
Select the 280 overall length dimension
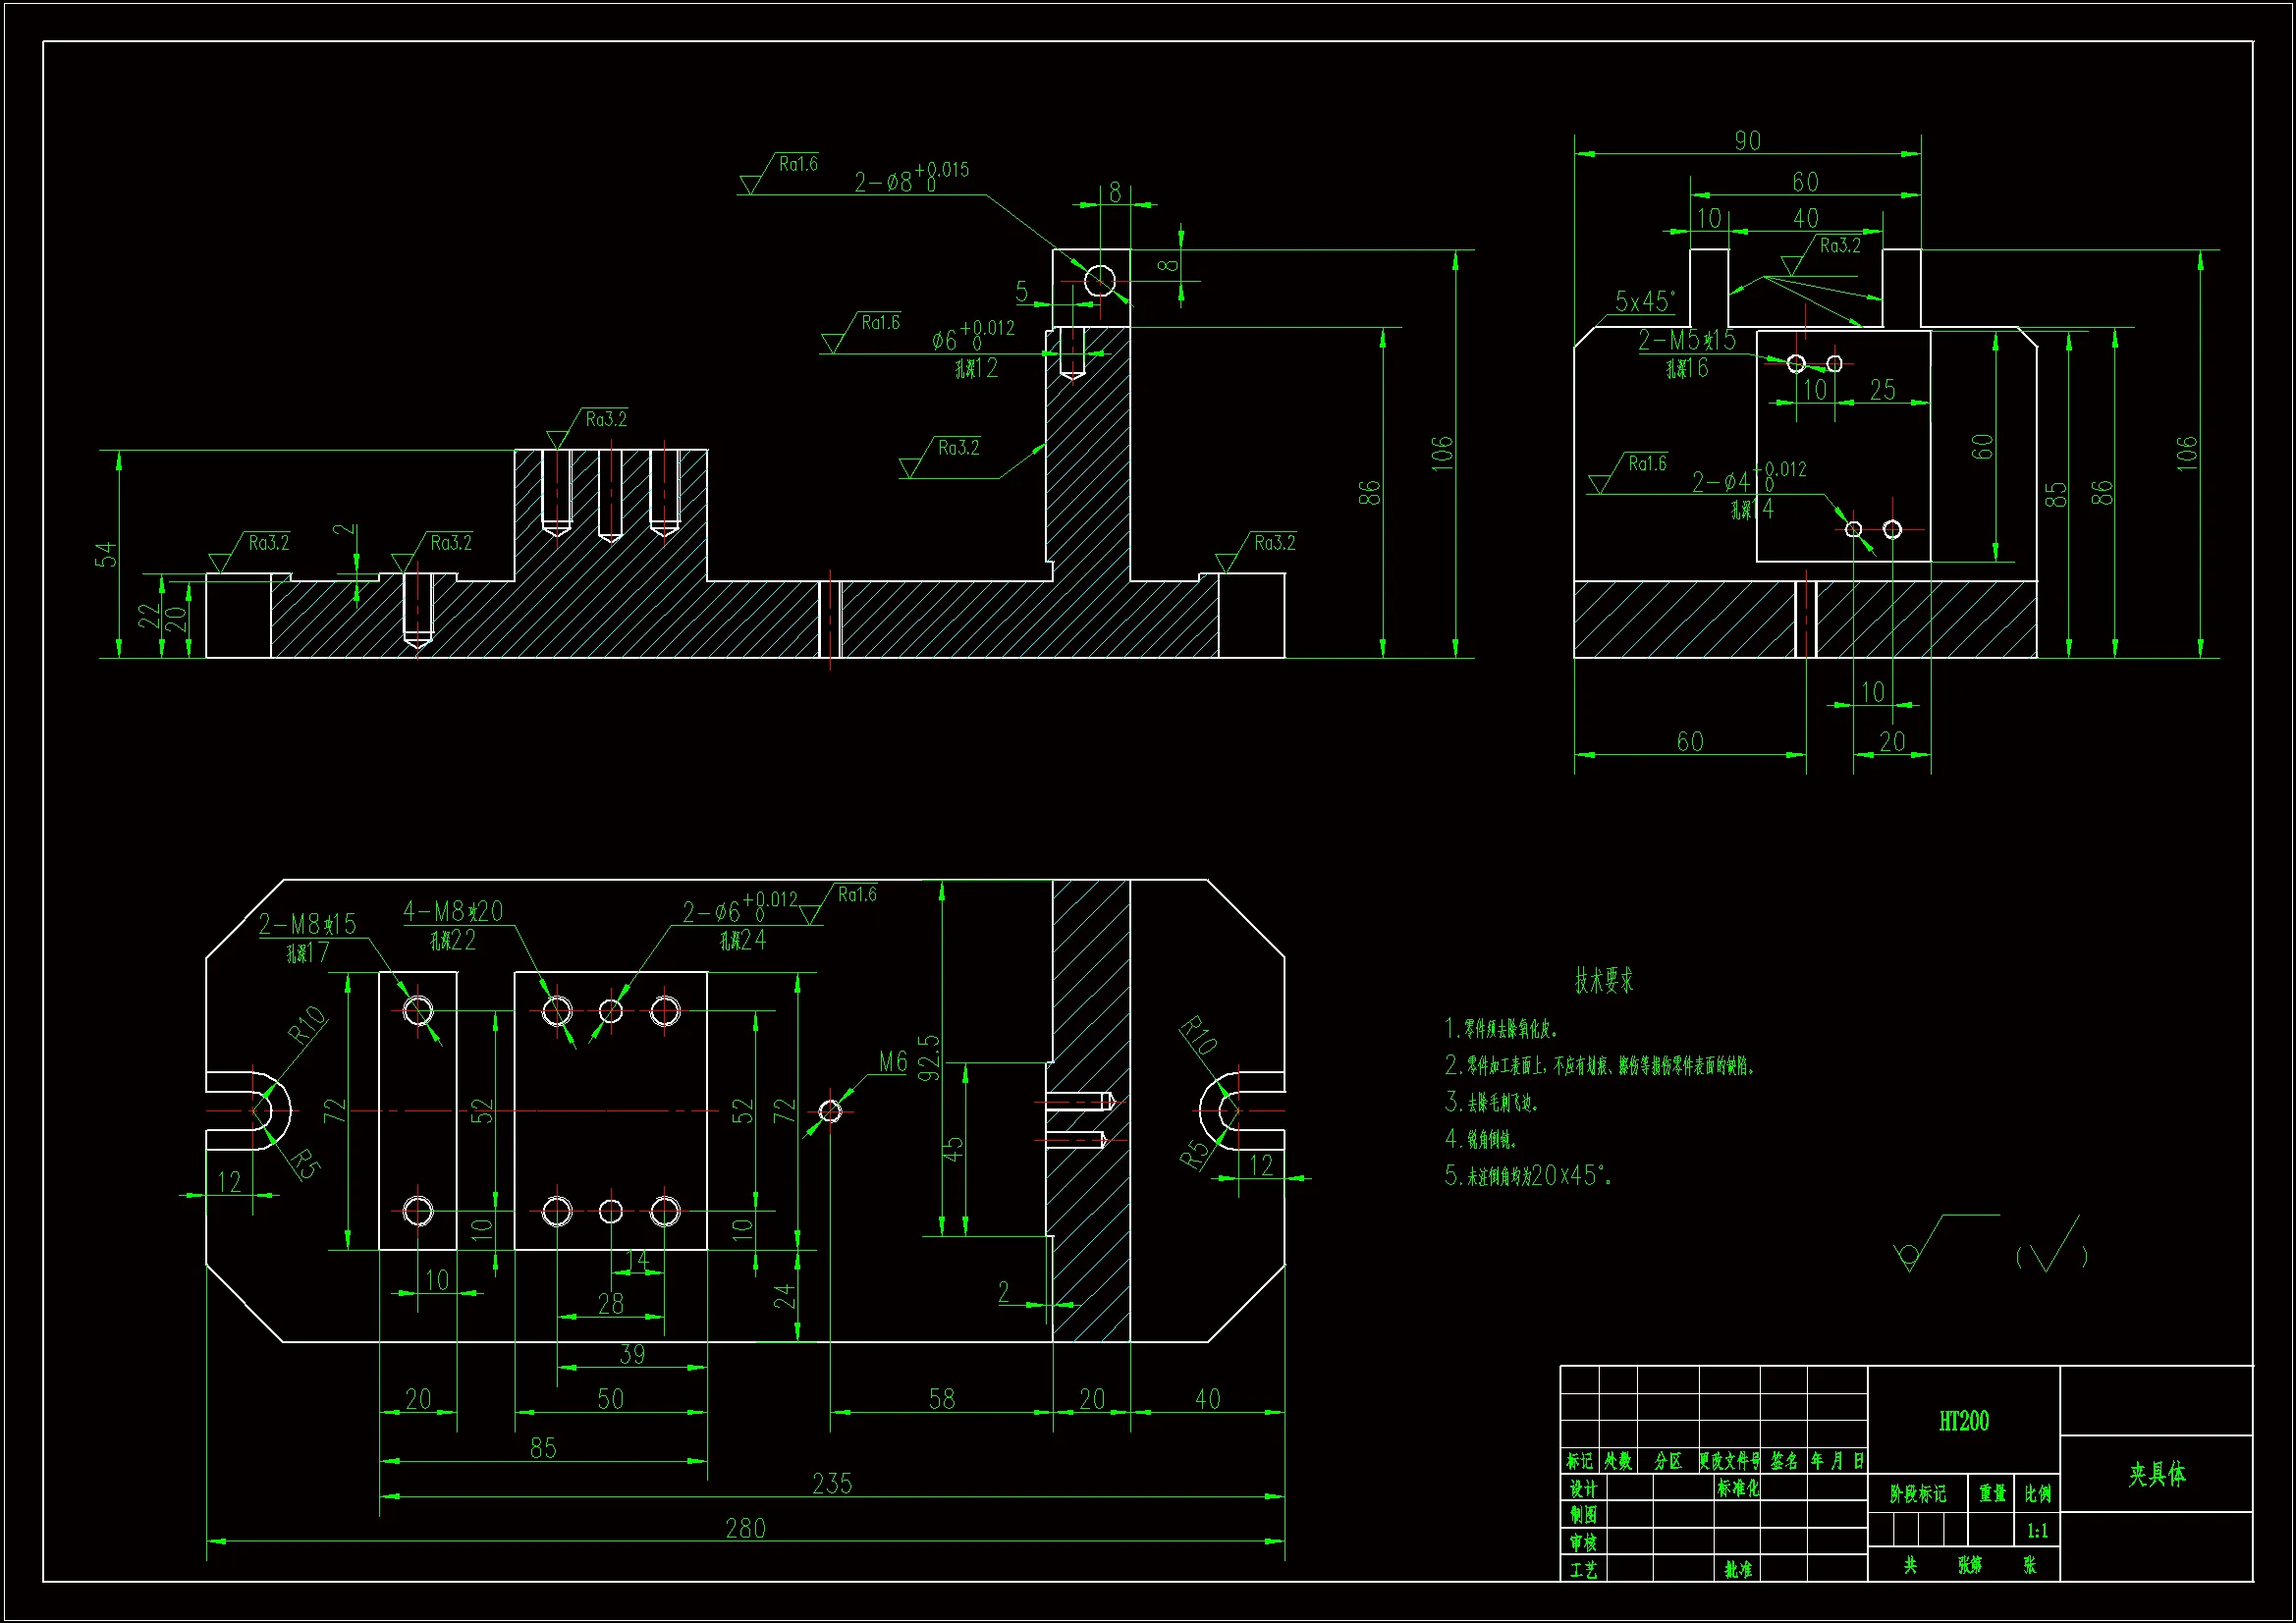coord(745,1528)
